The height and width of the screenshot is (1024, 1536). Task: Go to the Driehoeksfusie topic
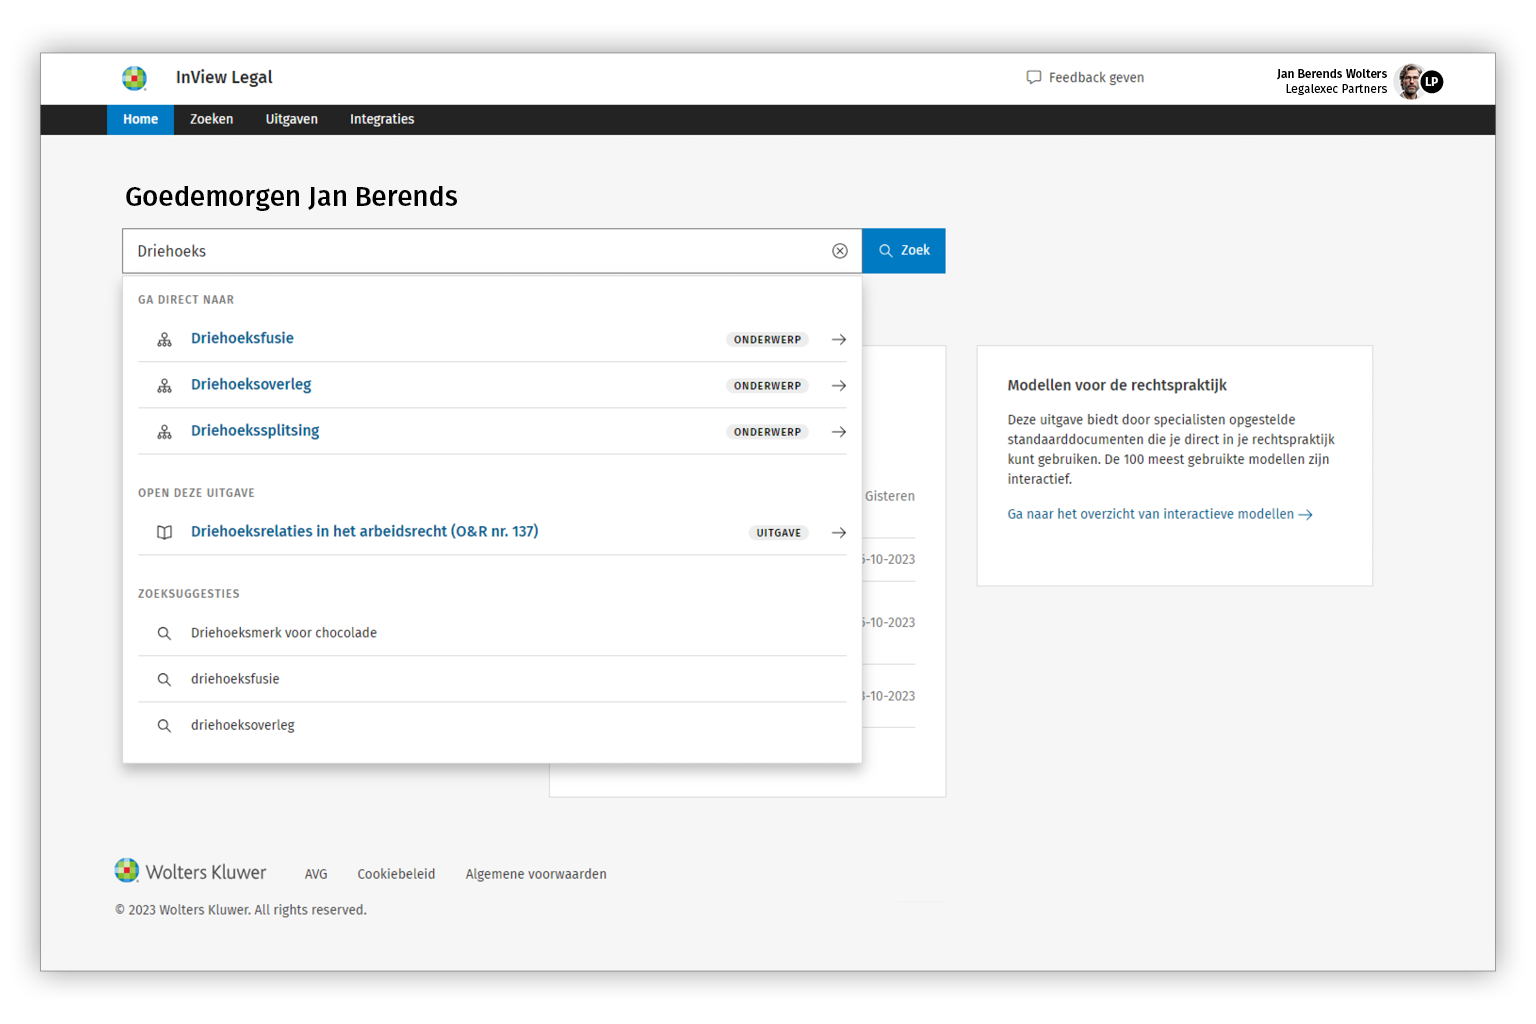tap(242, 338)
